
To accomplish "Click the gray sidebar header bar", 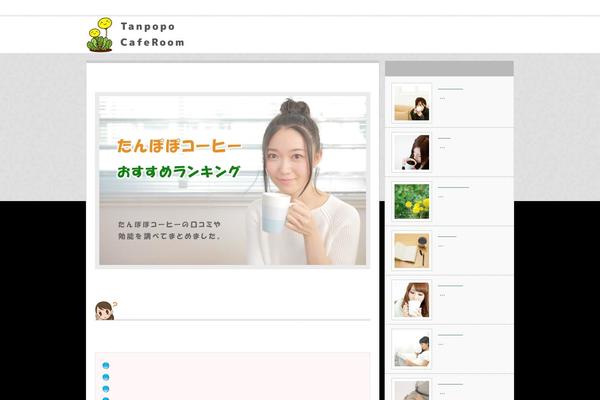I will [x=449, y=69].
